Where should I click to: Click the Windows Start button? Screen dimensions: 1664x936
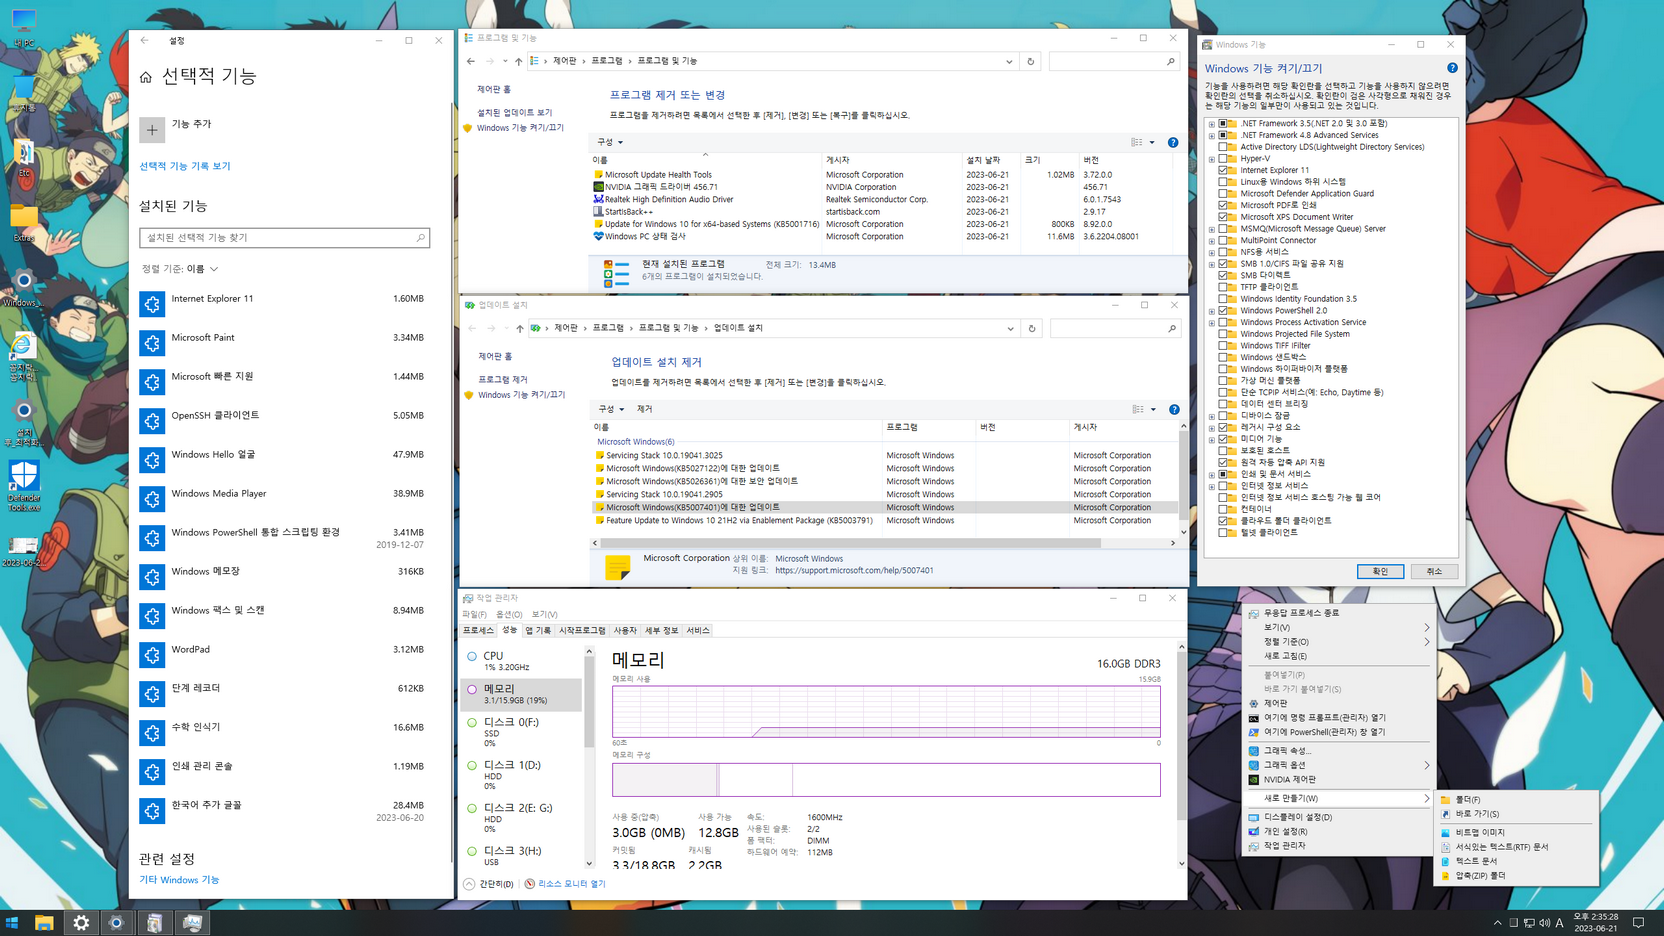(x=13, y=923)
